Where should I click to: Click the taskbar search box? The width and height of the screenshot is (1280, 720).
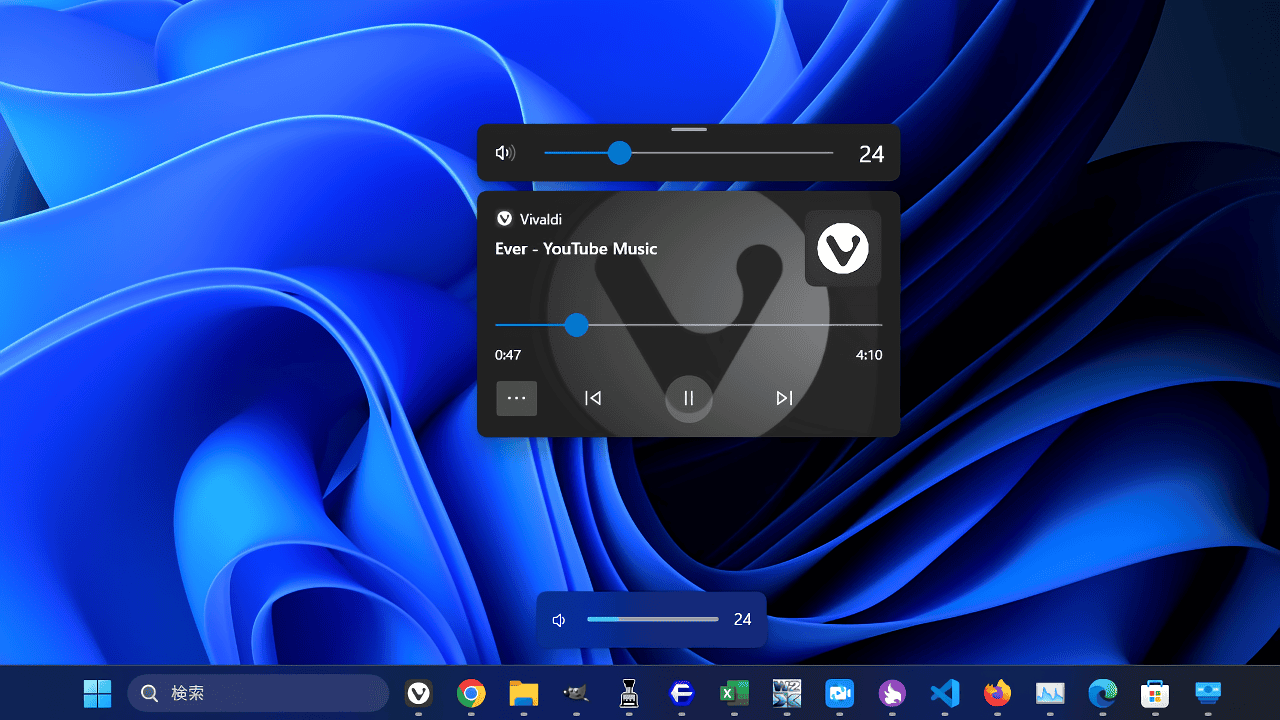click(258, 693)
